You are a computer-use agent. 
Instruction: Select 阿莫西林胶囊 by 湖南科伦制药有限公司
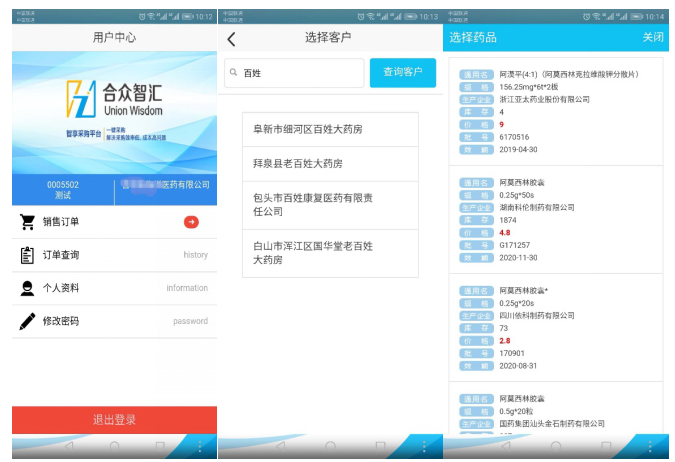(x=555, y=220)
